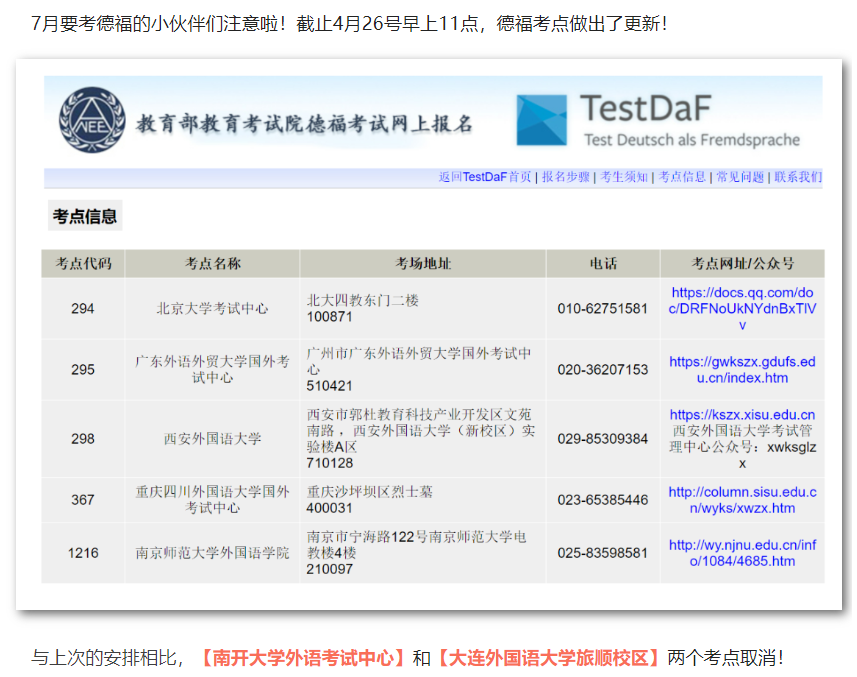Viewport: 857px width, 677px height.
Task: Open the wy.njnu.edu.cn link
Action: click(742, 553)
